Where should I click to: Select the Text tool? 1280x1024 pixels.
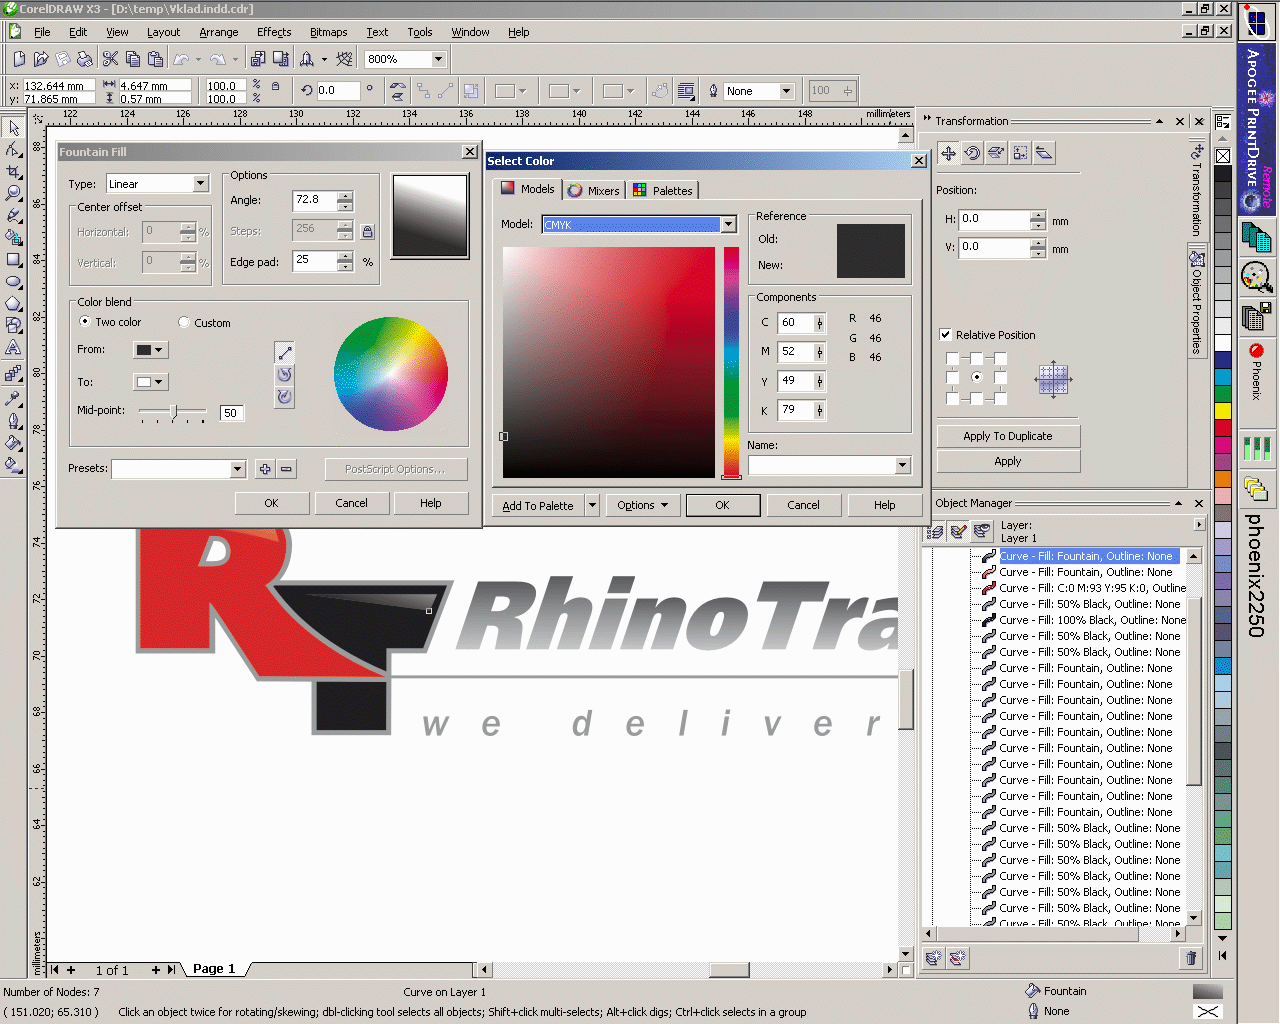pyautogui.click(x=13, y=347)
